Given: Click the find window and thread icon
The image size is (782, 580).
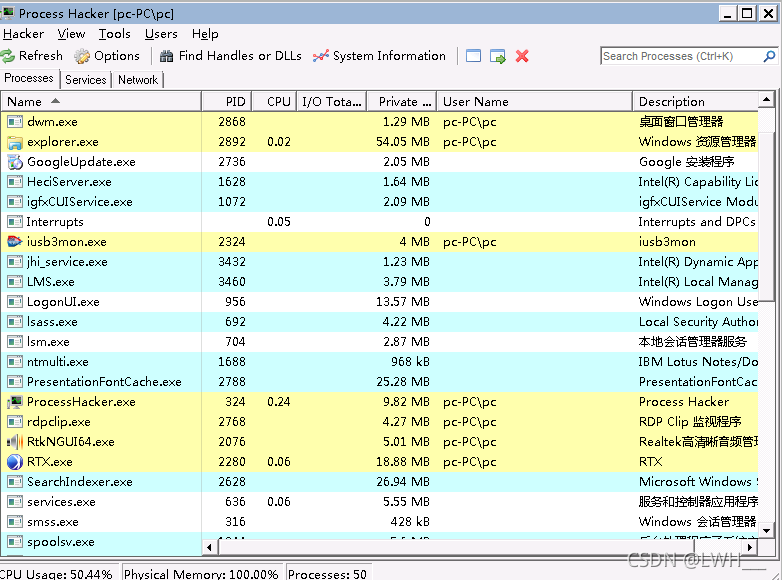Looking at the screenshot, I should (x=498, y=56).
